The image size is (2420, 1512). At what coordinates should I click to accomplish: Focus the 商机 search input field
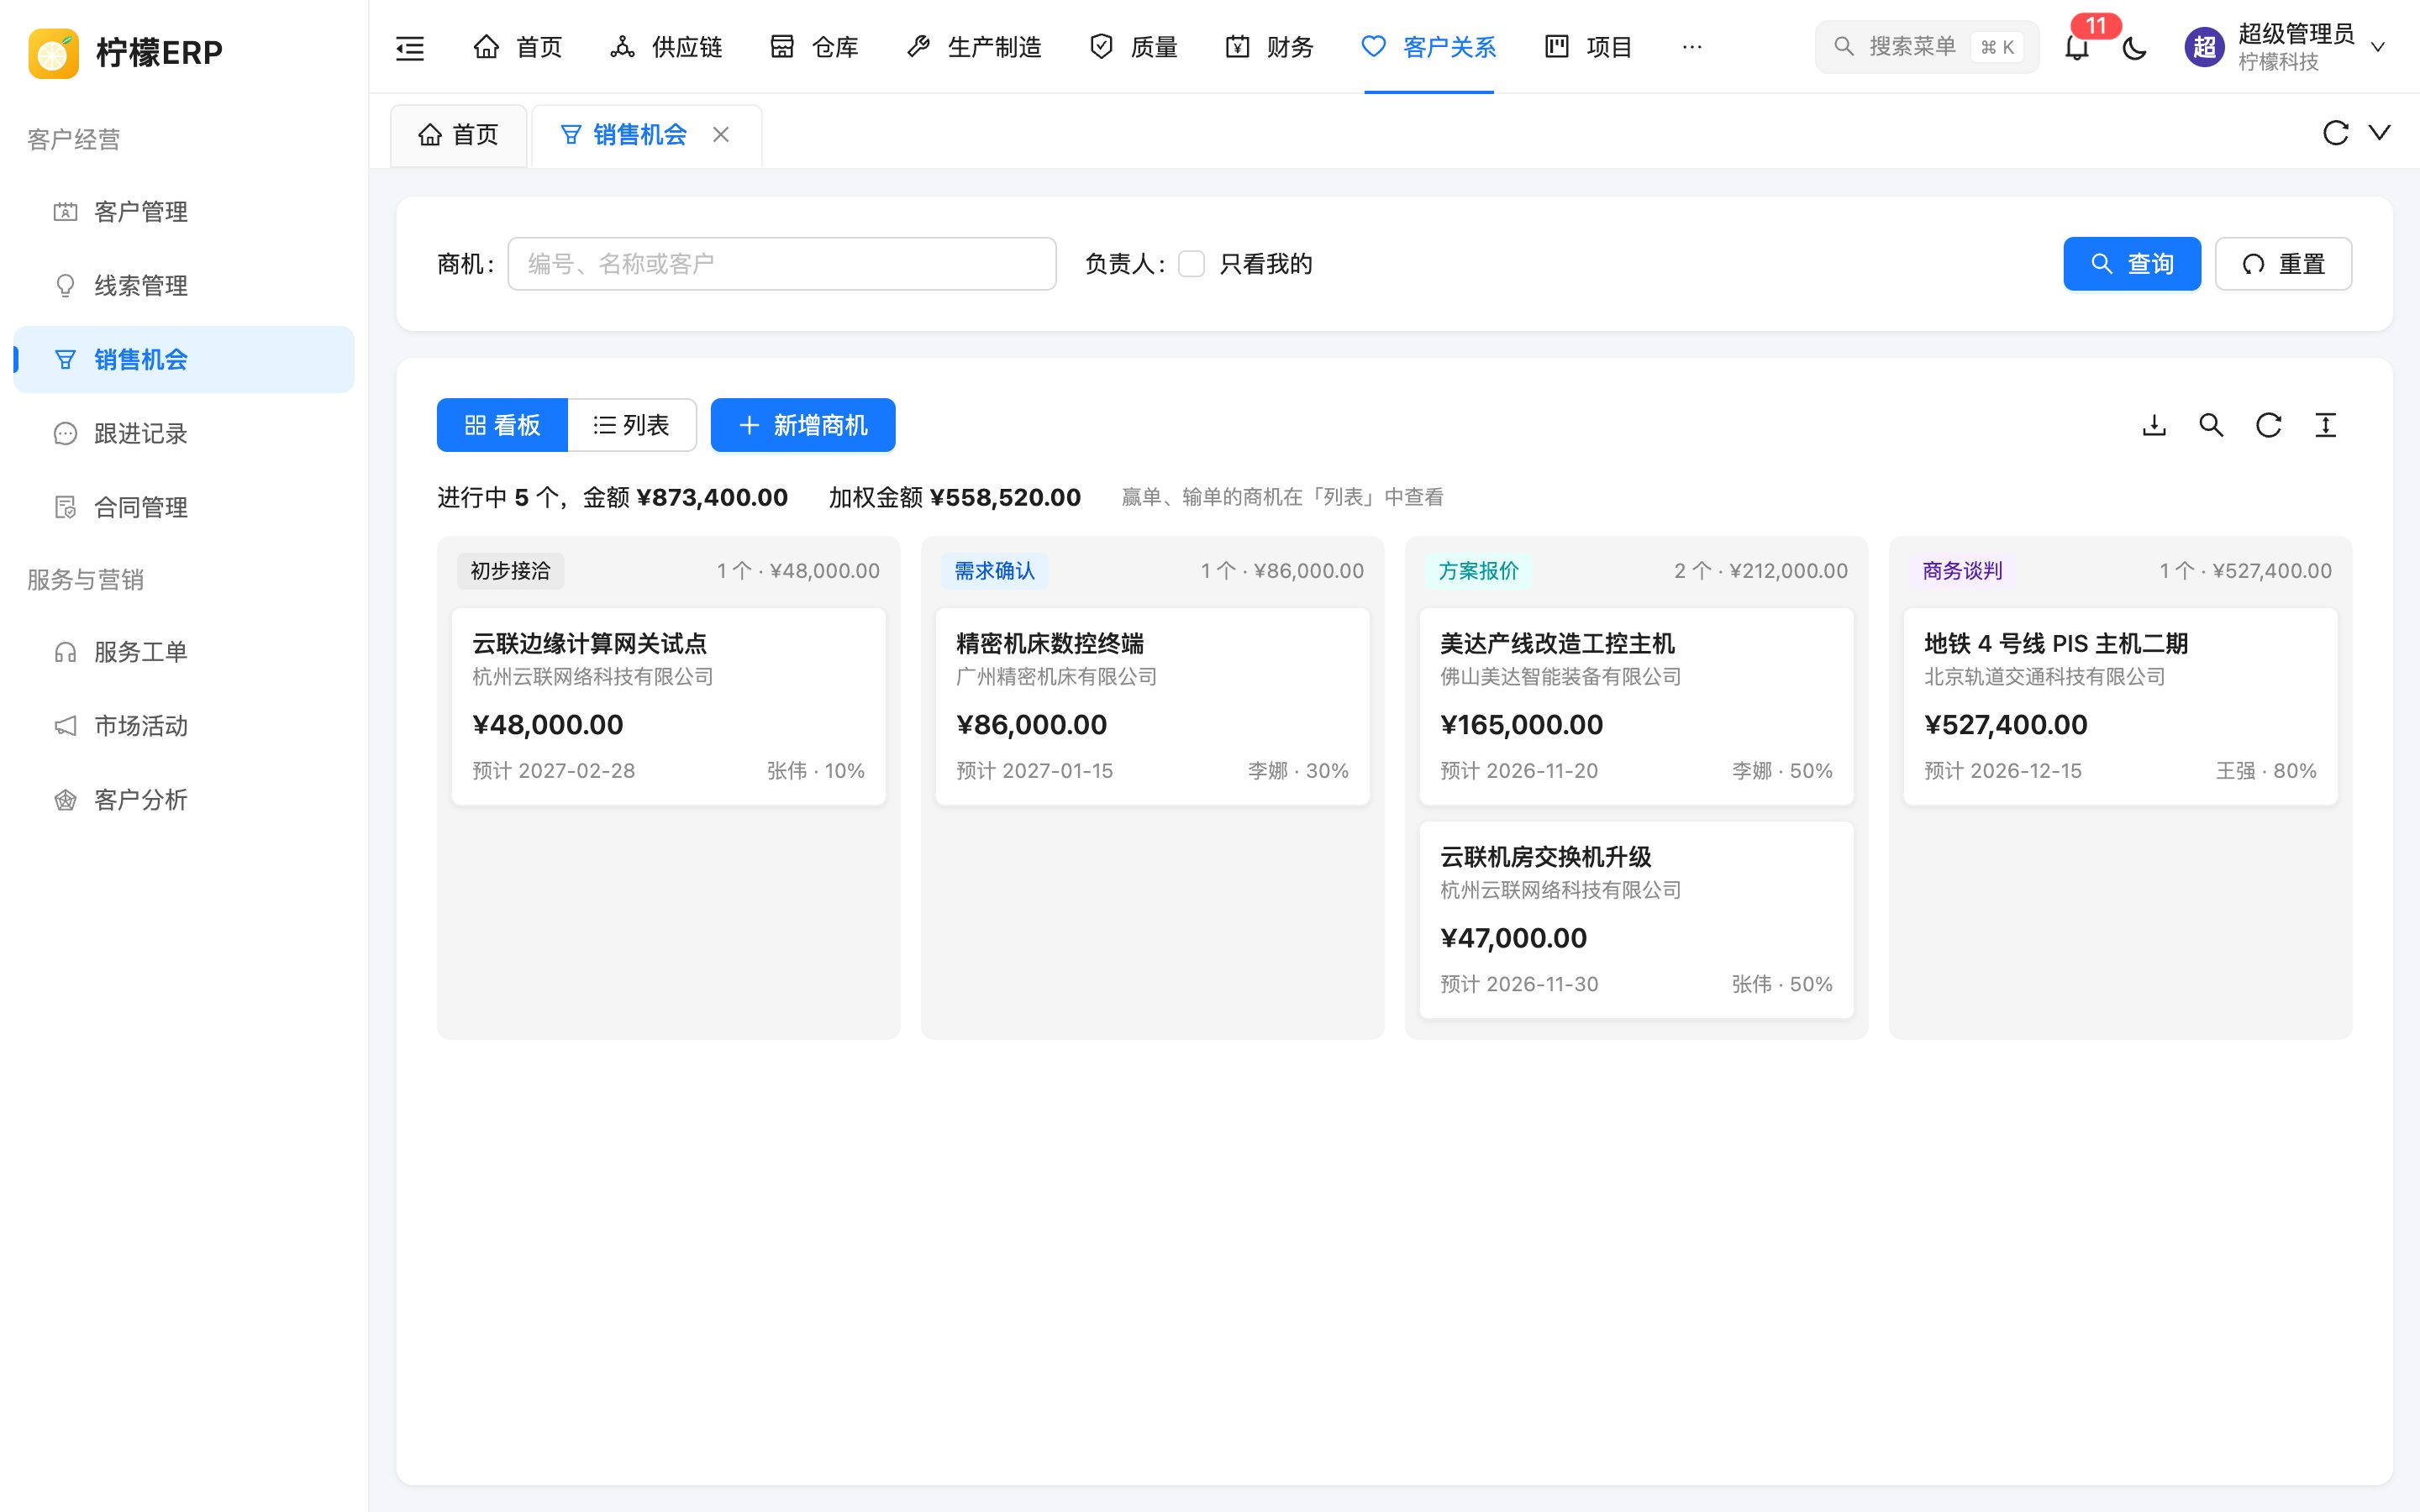click(782, 264)
